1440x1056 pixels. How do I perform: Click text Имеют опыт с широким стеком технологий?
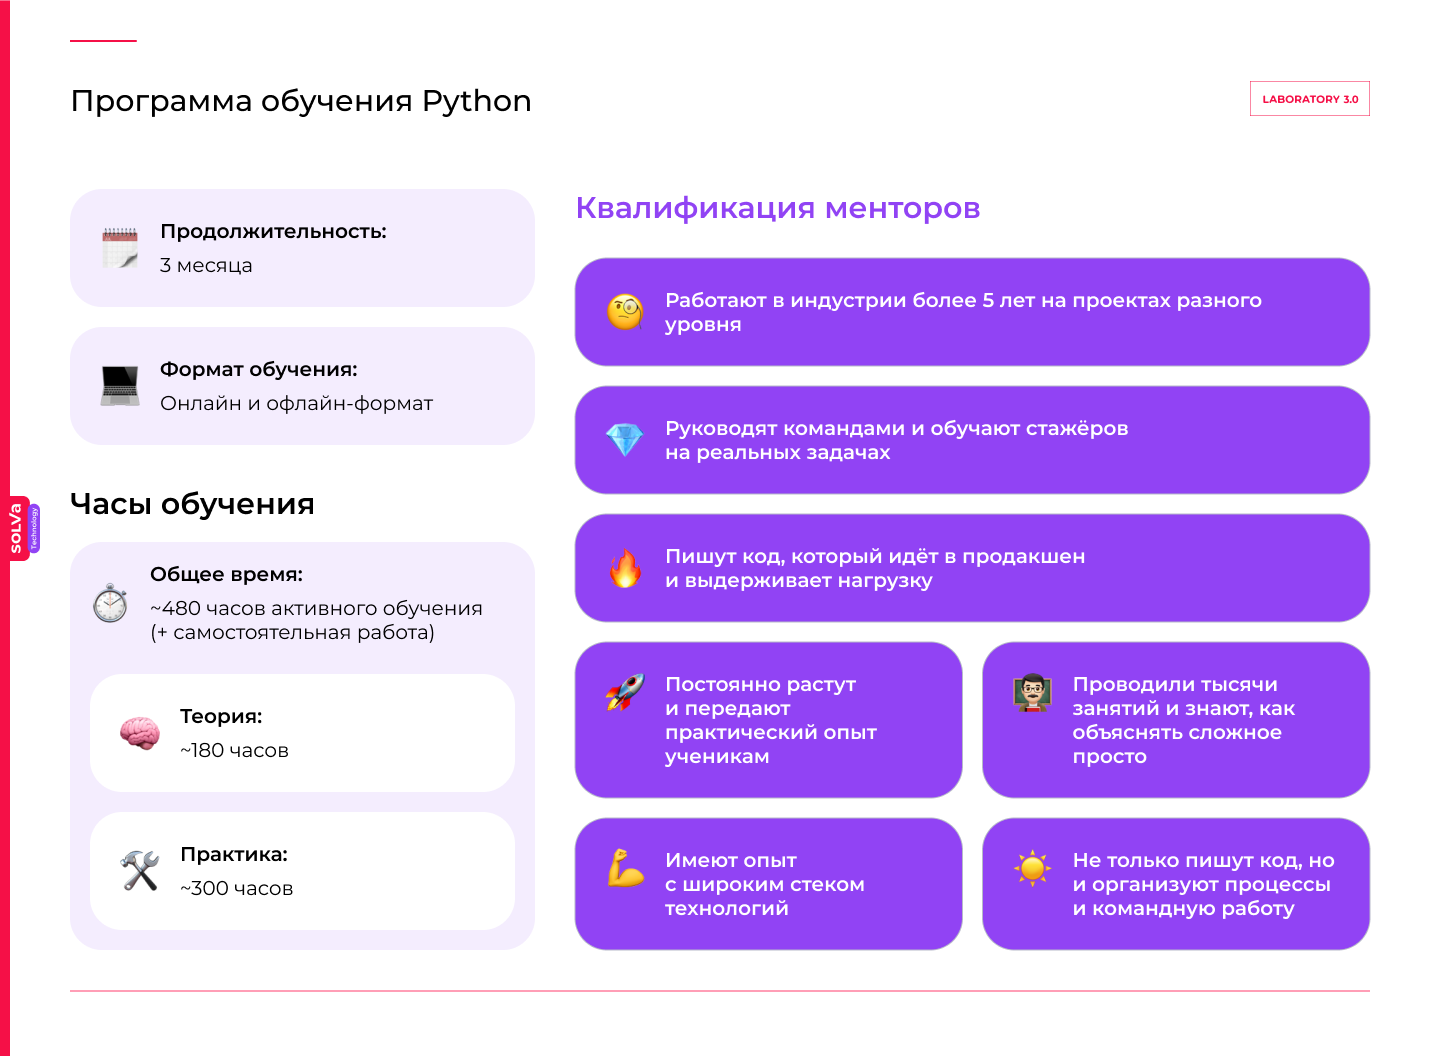[764, 884]
